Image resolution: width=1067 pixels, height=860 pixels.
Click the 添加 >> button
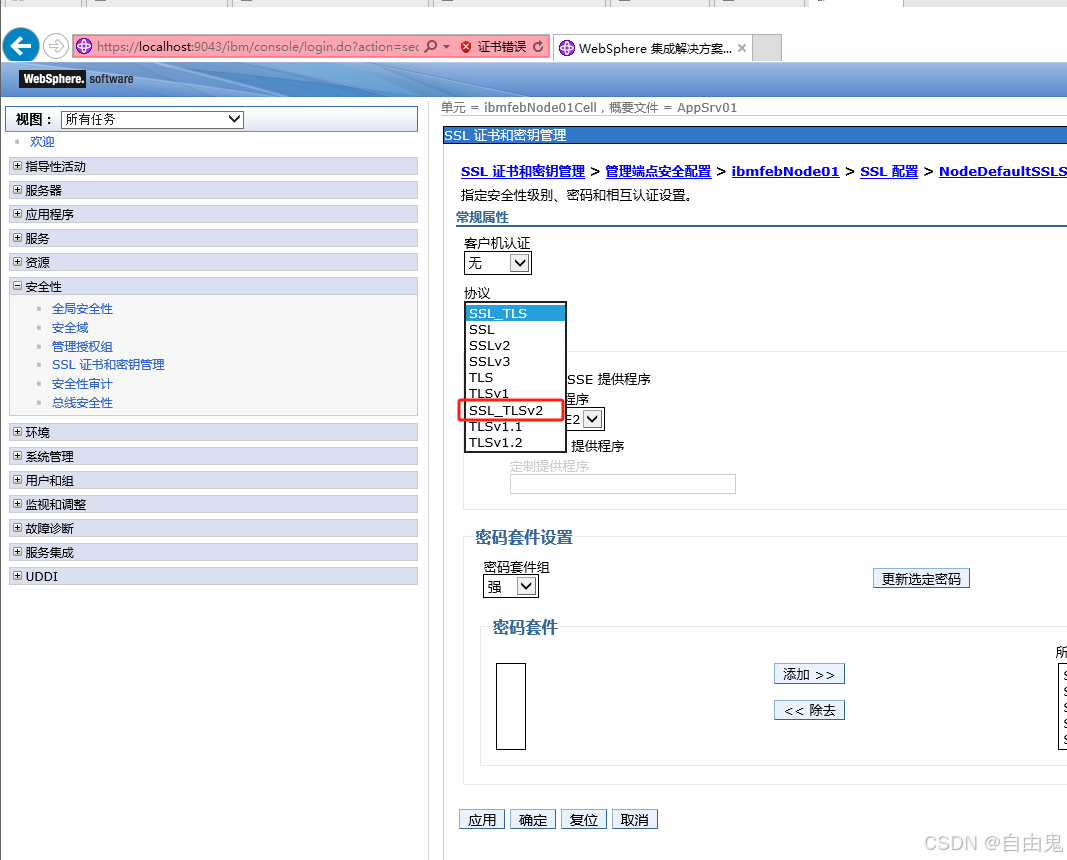coord(809,674)
